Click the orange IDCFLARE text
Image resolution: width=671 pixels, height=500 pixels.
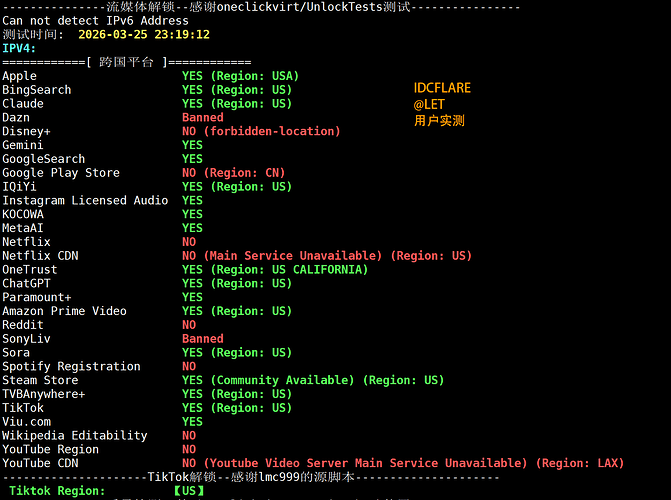pyautogui.click(x=442, y=88)
